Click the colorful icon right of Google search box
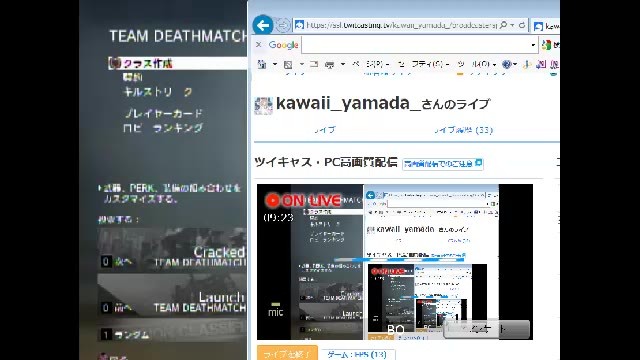640x360 pixels. 547,45
